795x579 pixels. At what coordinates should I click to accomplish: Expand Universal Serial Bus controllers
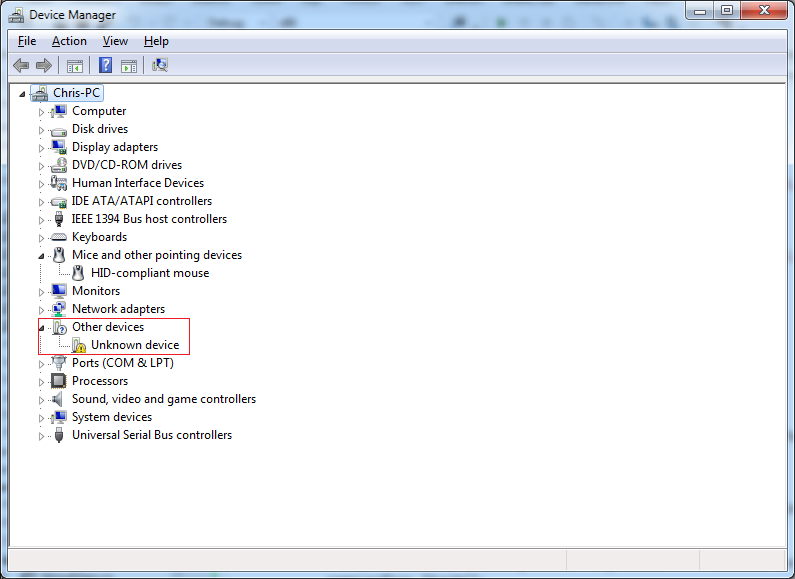click(x=41, y=436)
